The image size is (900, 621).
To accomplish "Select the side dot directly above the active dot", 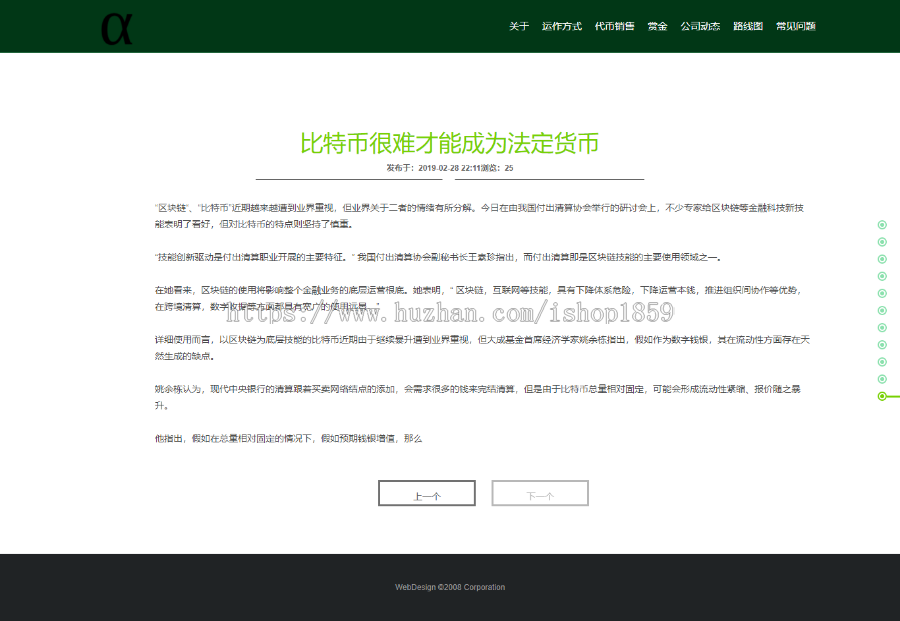I will (x=882, y=379).
